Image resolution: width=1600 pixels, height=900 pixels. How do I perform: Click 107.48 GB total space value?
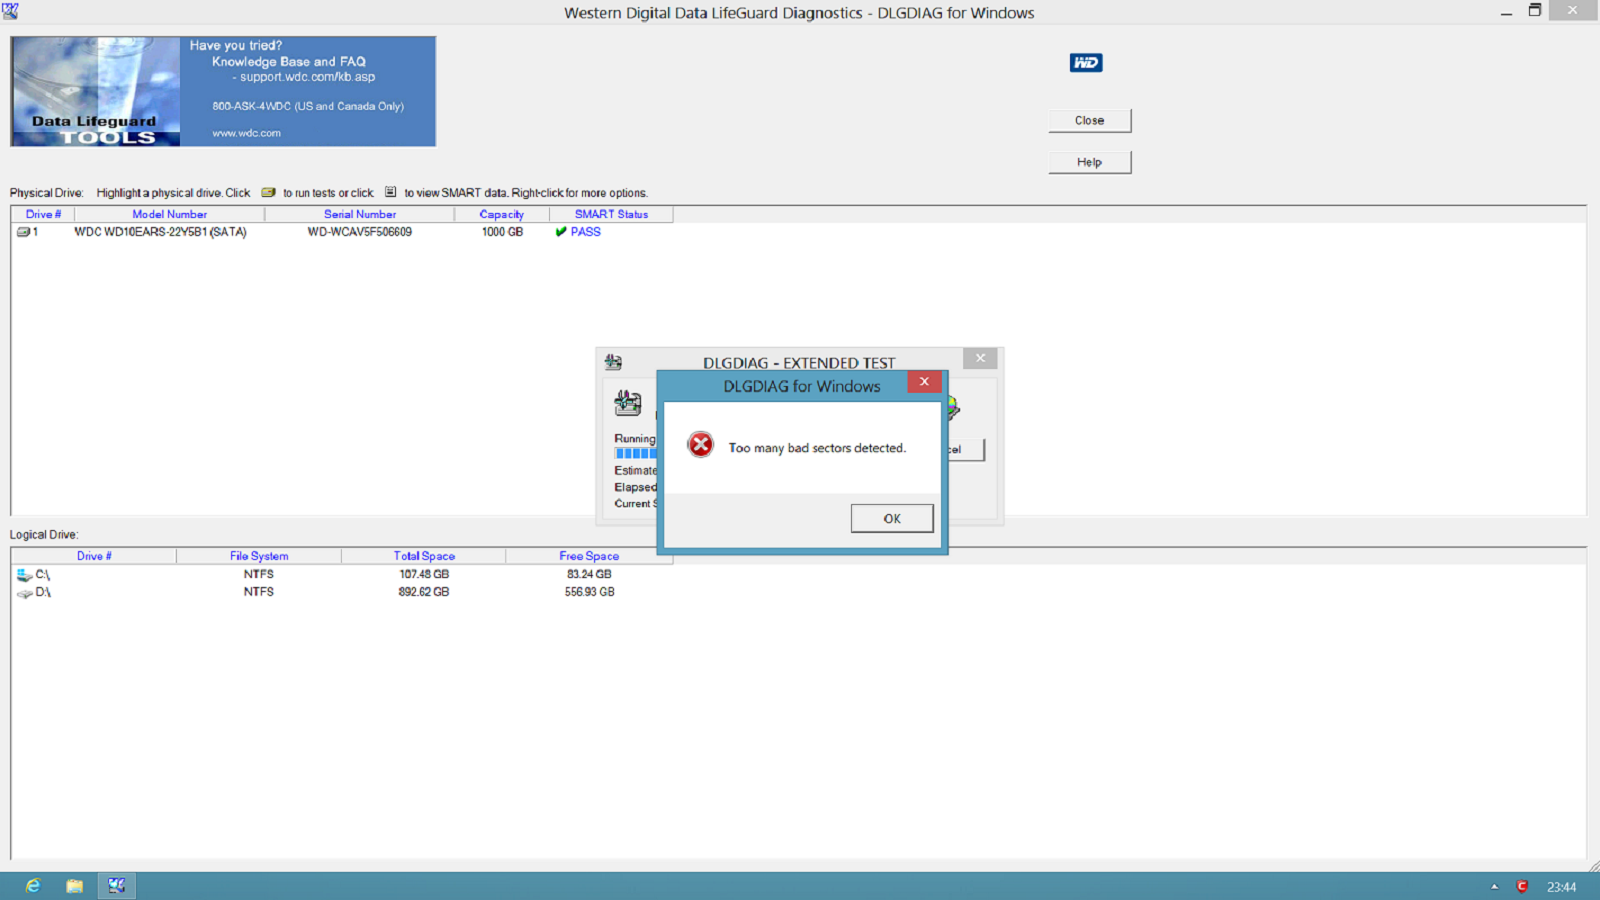(424, 574)
